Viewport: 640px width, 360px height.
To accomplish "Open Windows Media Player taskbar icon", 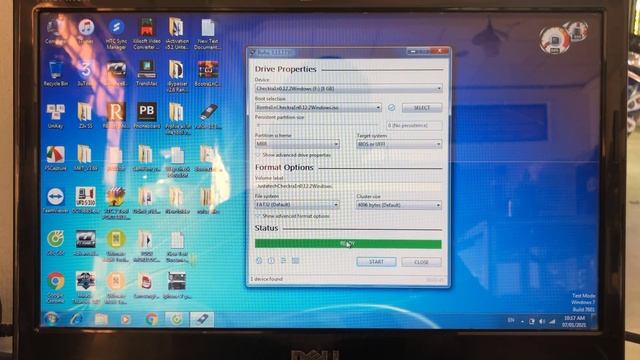I will [126, 319].
